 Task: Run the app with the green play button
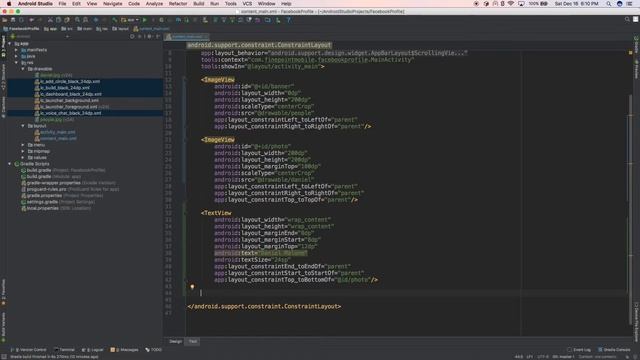144,20
